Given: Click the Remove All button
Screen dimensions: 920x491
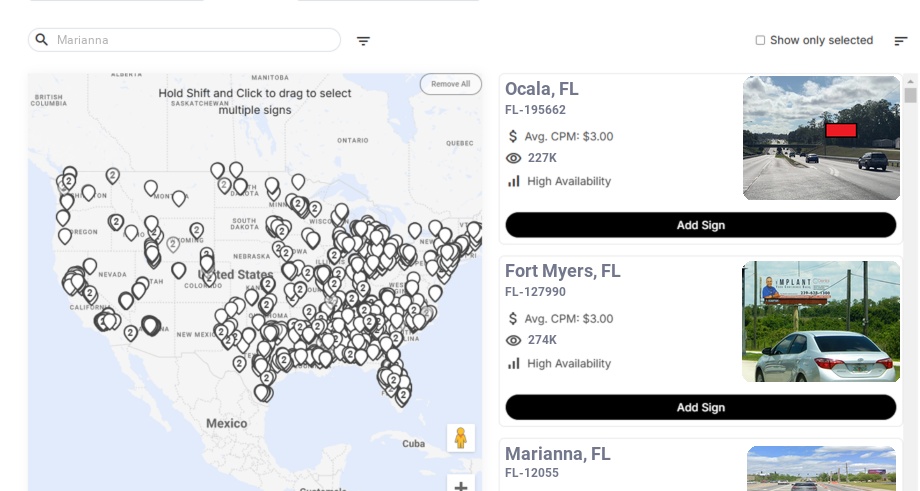Looking at the screenshot, I should 450,84.
